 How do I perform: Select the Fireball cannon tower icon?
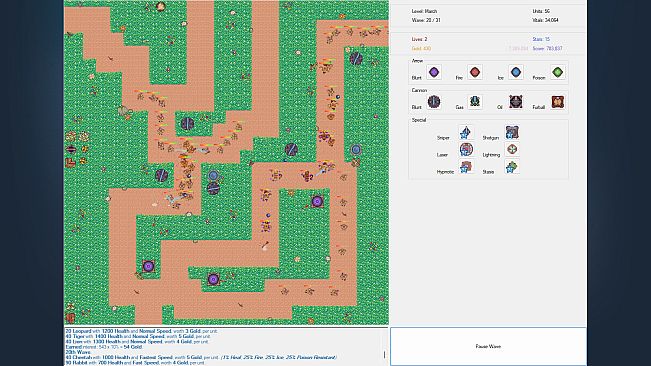(558, 102)
